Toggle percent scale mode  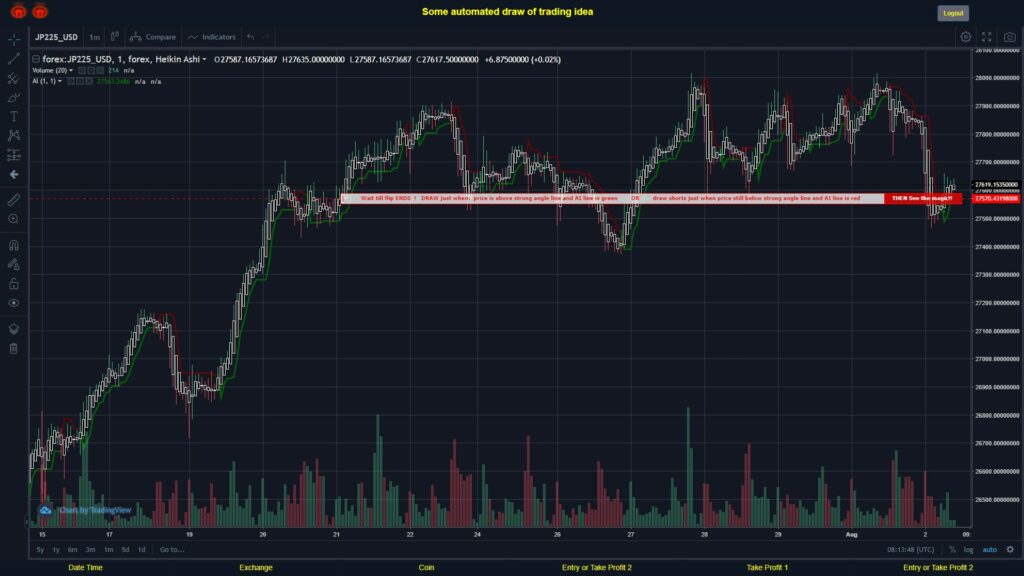[952, 550]
